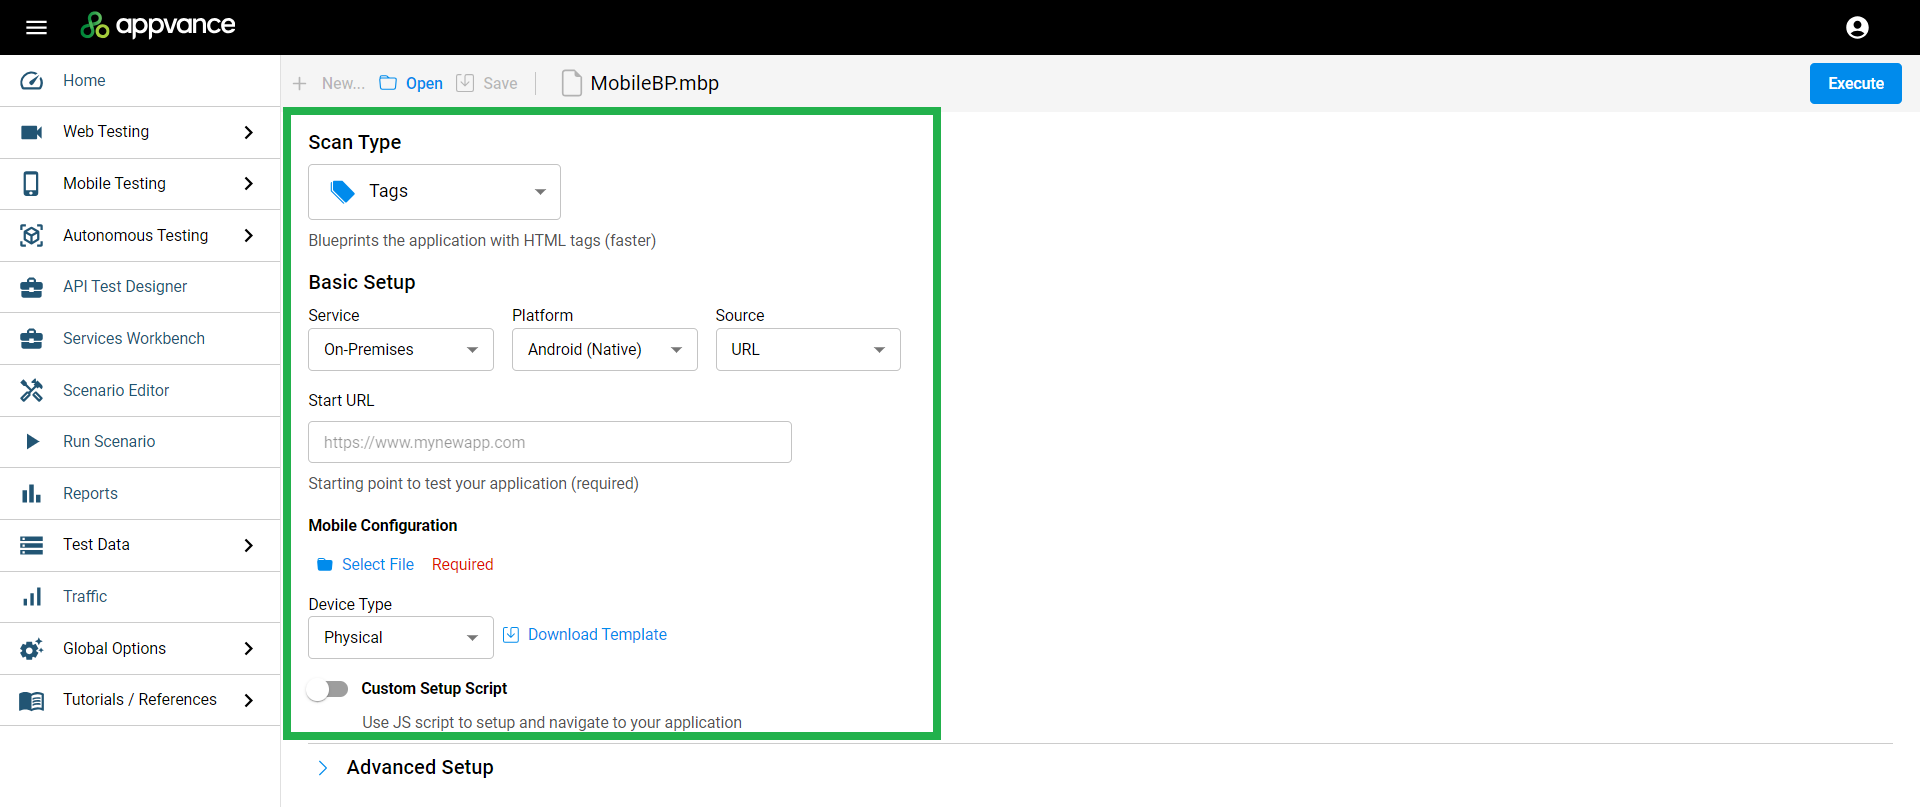Open the user account avatar menu

pyautogui.click(x=1857, y=27)
